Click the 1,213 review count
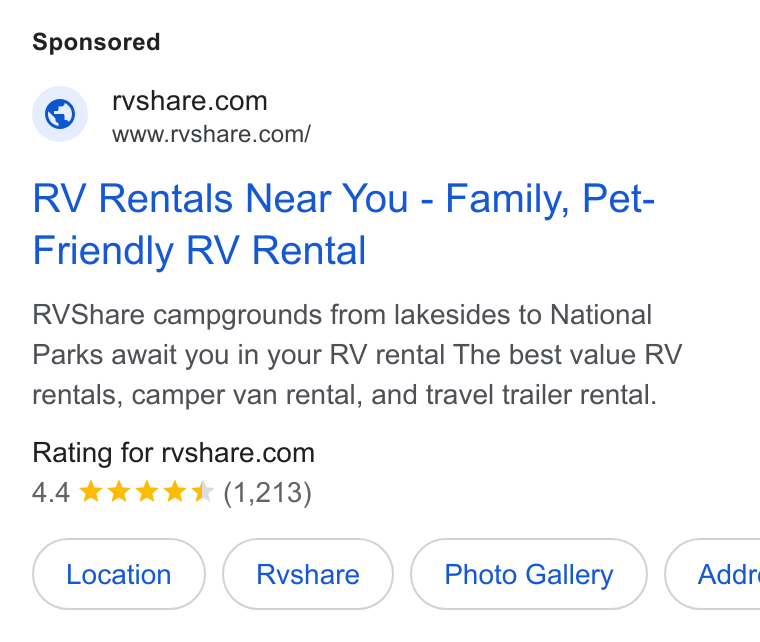 [x=268, y=493]
